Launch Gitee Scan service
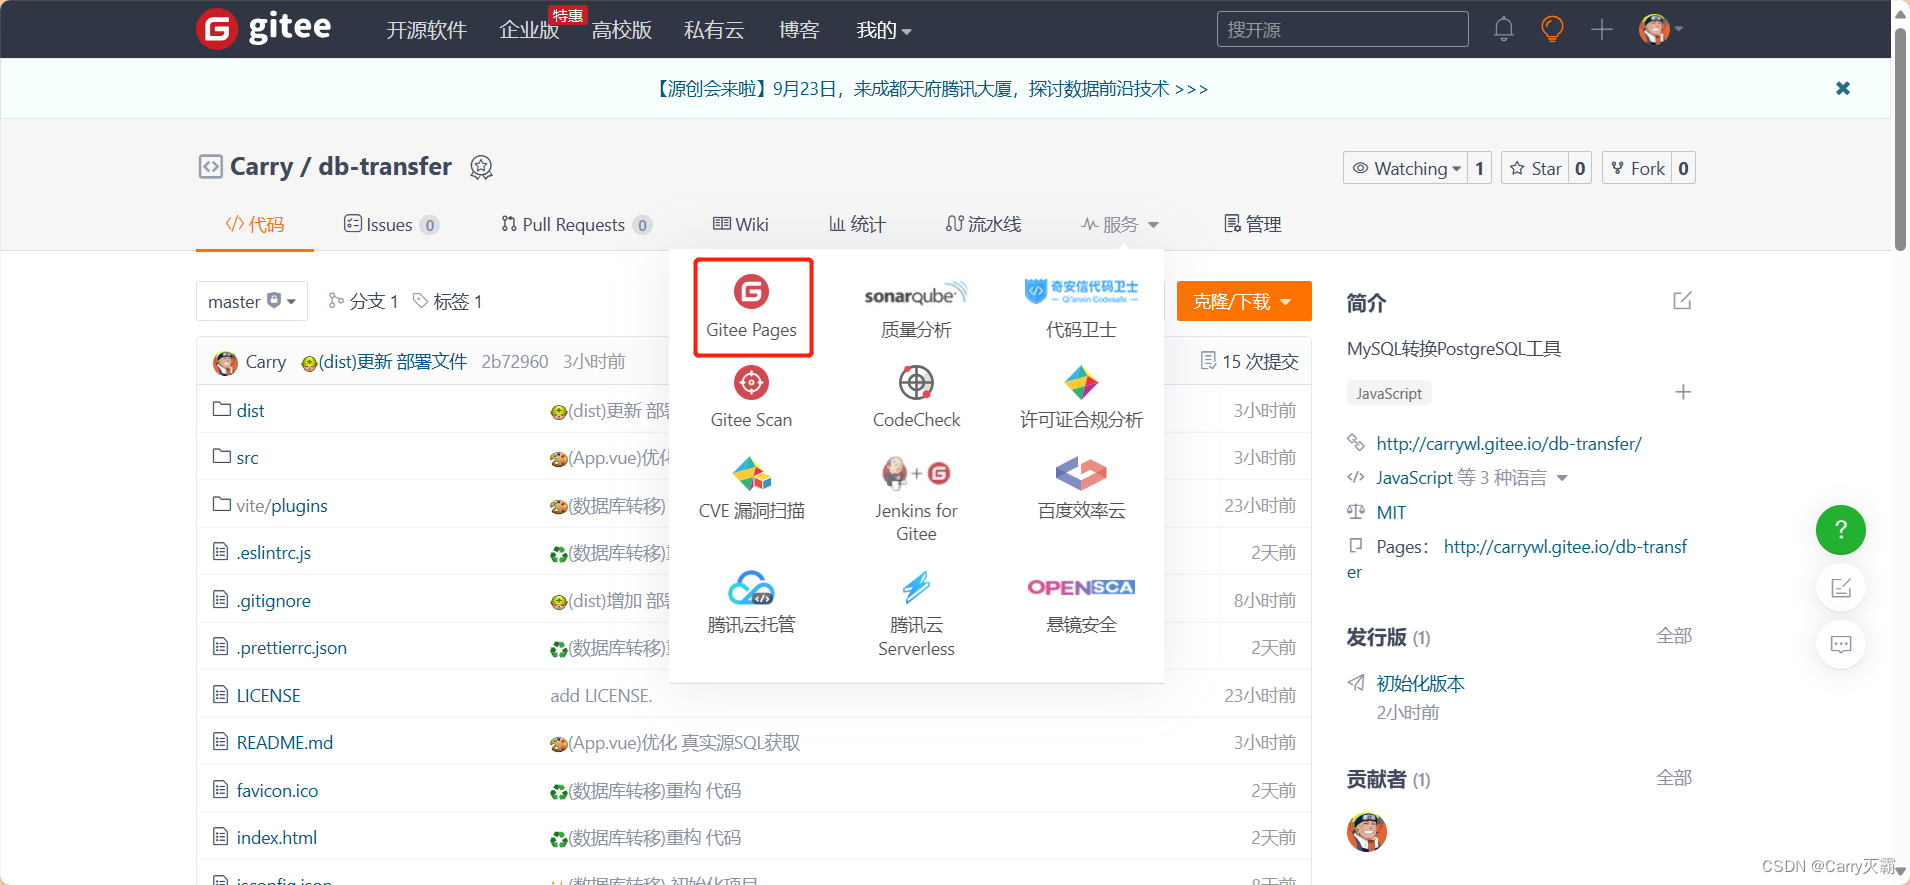This screenshot has width=1910, height=885. pos(751,397)
